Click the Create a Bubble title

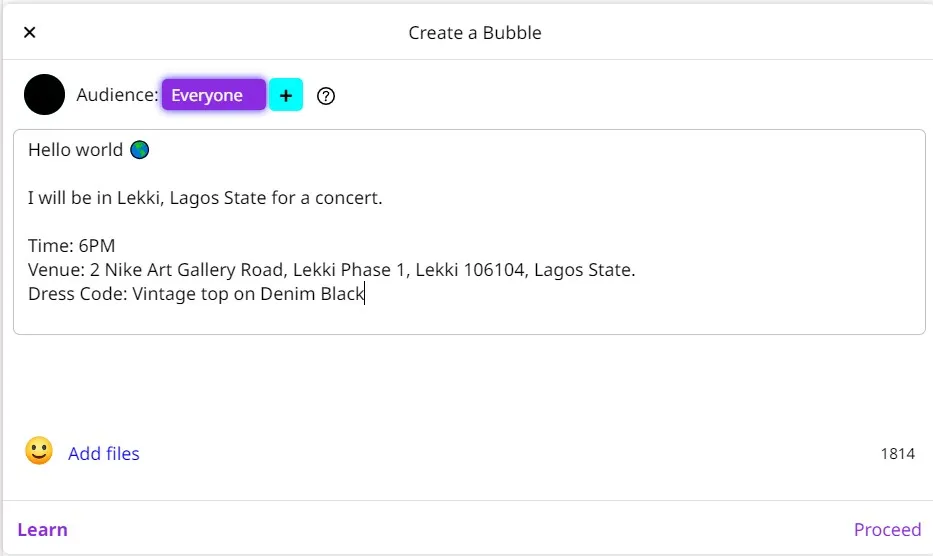(x=475, y=33)
